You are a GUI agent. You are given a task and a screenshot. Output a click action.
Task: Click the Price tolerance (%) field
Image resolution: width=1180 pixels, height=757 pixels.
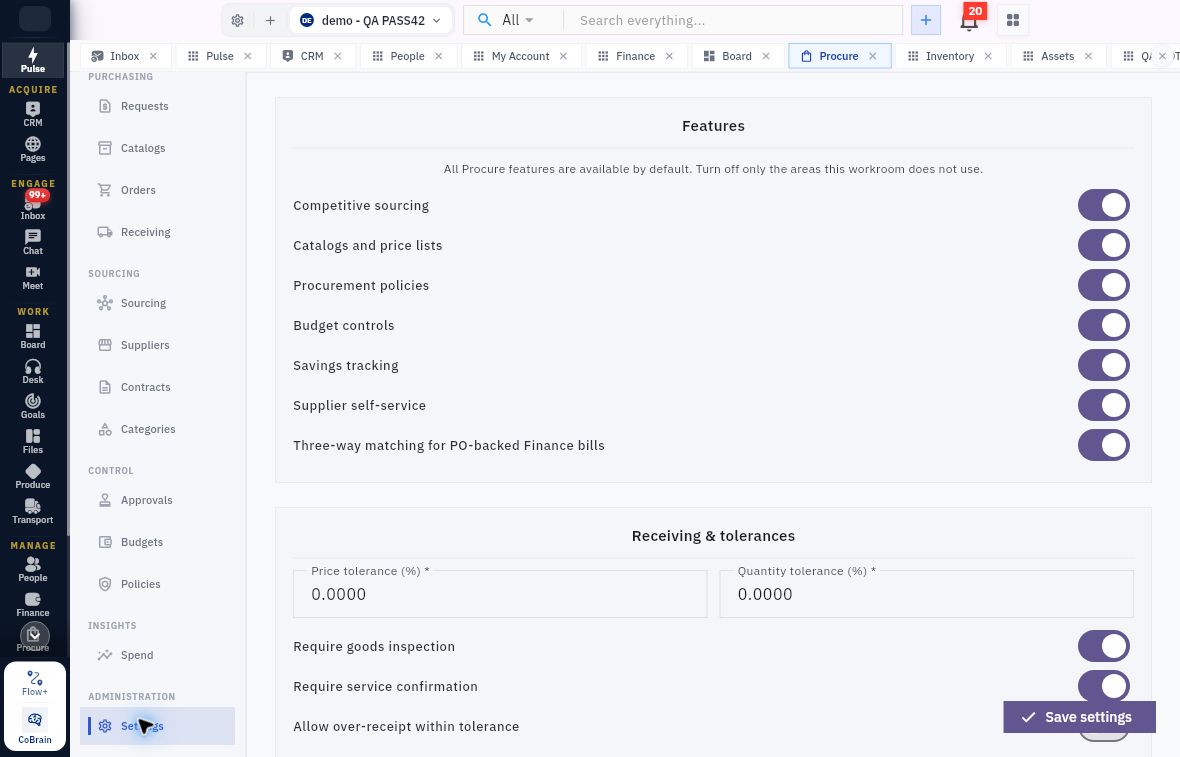pos(500,594)
